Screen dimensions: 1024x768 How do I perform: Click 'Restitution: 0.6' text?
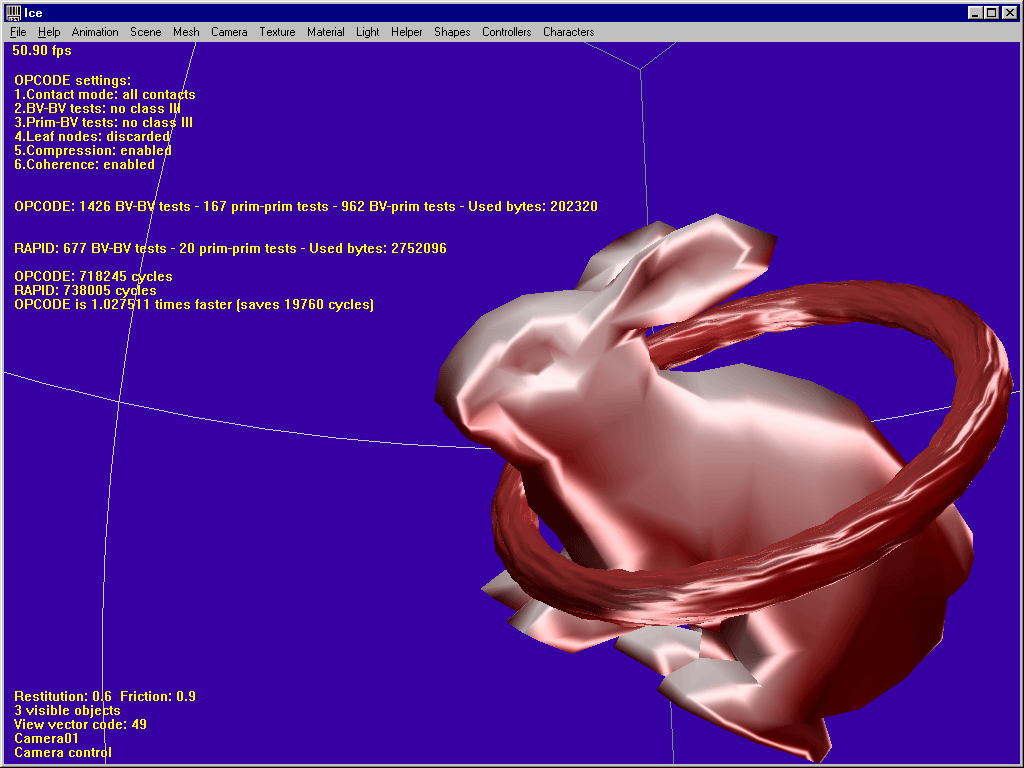(63, 696)
